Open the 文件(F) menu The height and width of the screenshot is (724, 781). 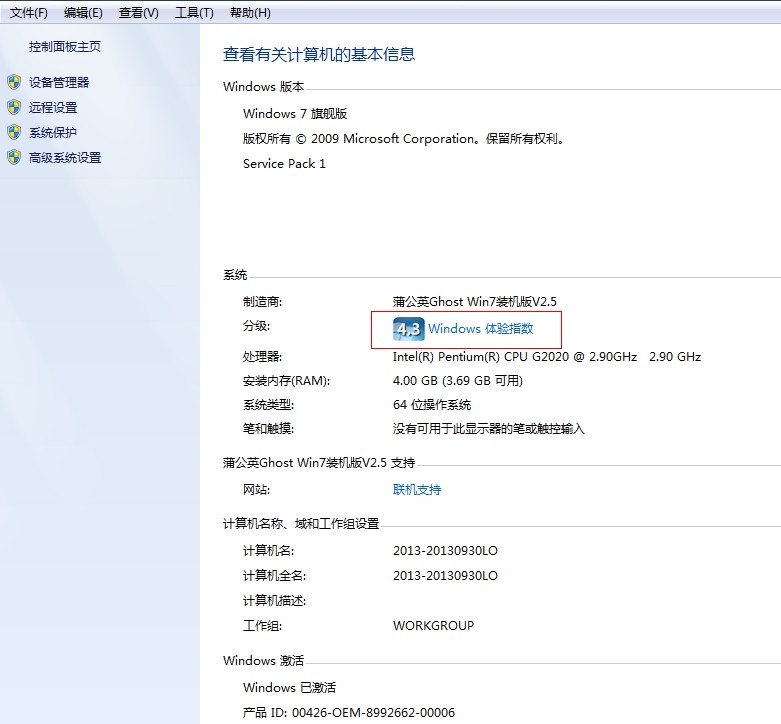[x=29, y=13]
